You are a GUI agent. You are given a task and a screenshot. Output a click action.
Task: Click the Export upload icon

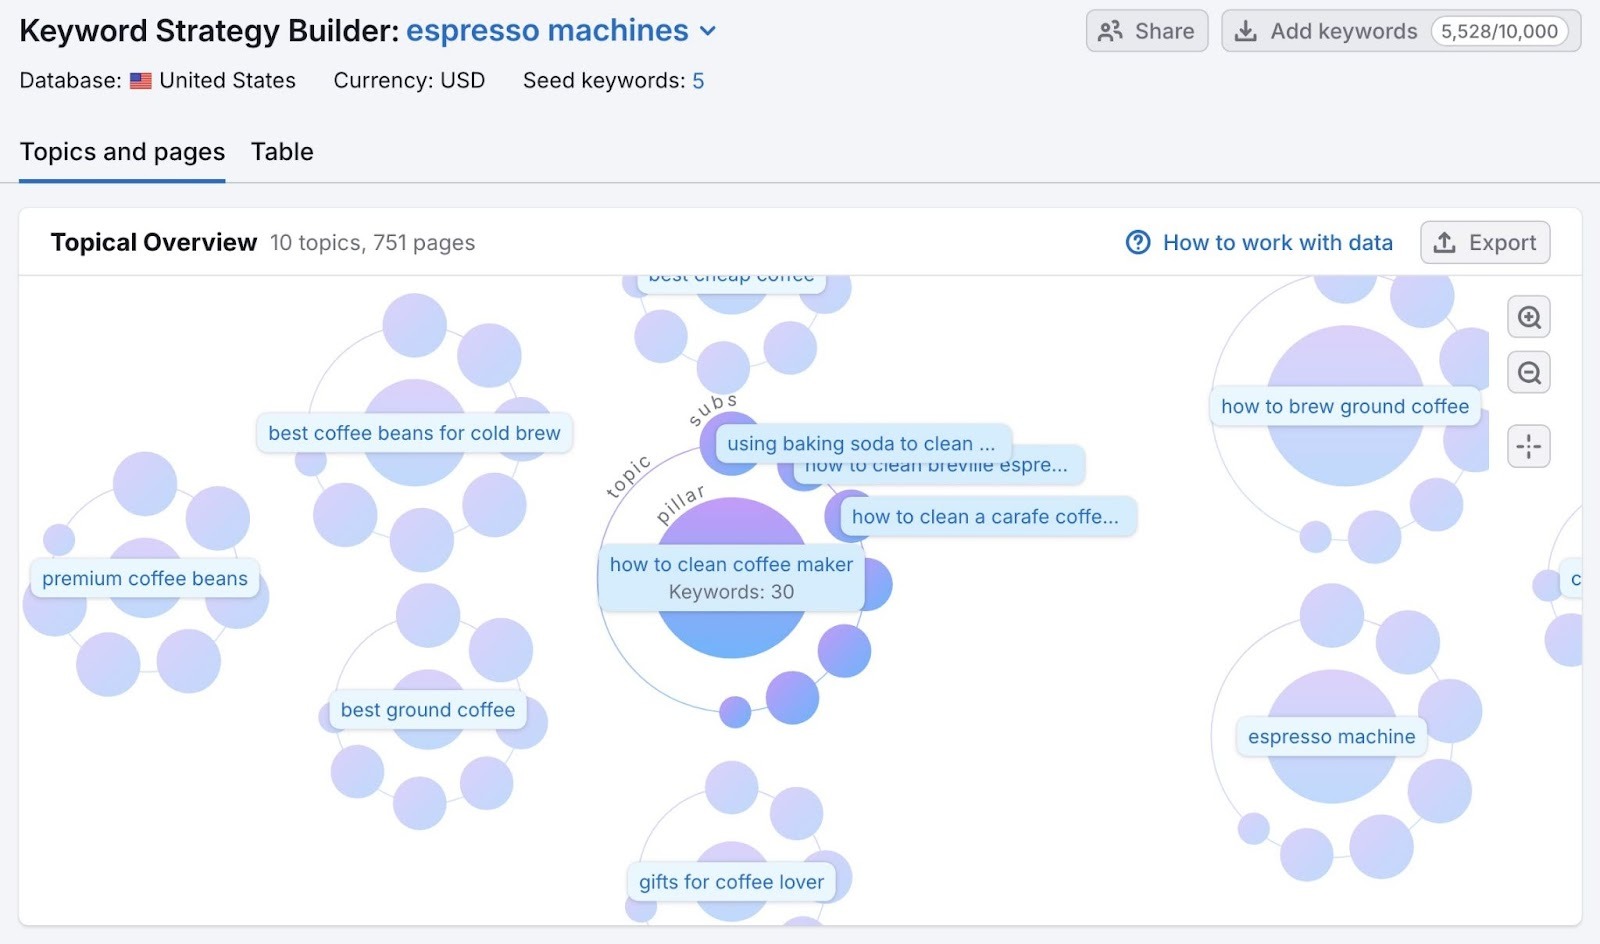click(x=1444, y=242)
